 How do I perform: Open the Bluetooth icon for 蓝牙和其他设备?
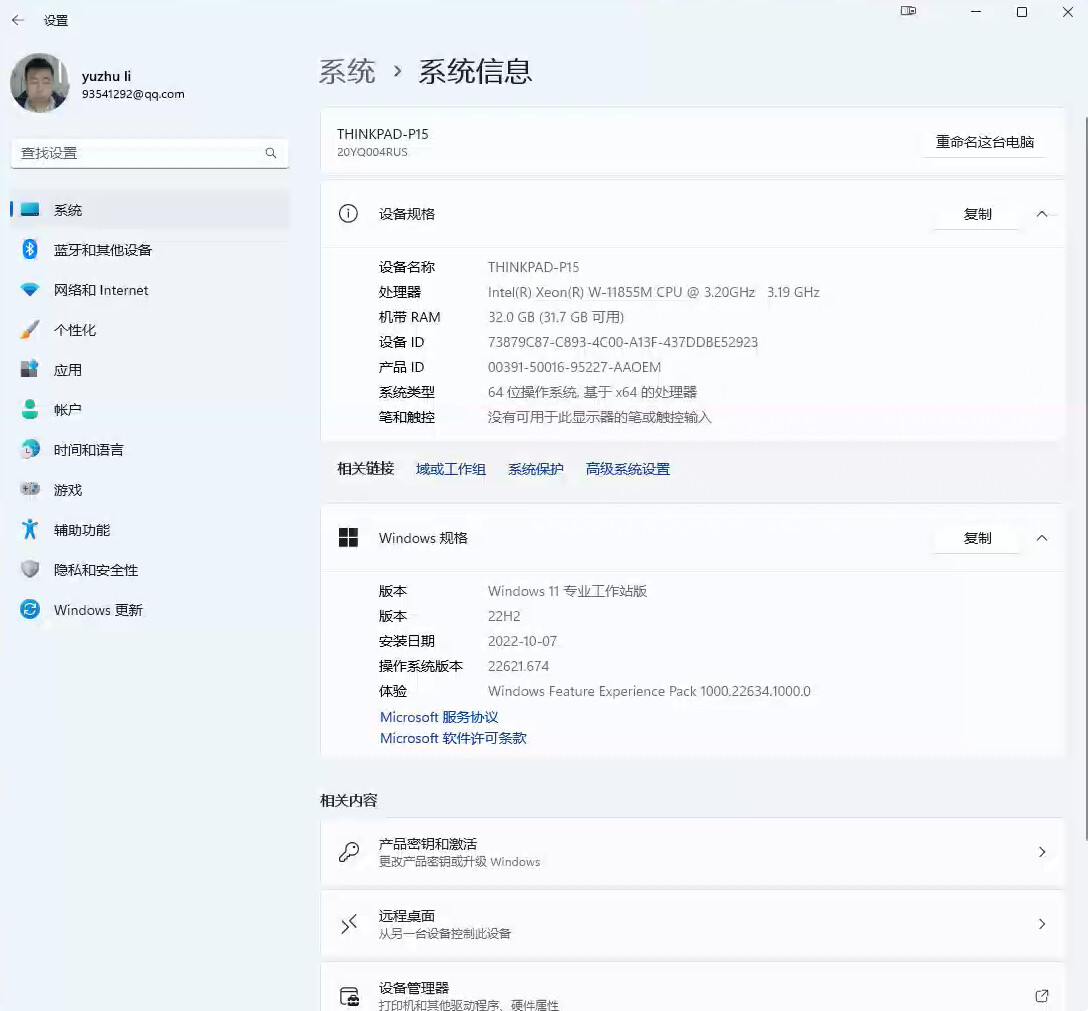tap(30, 249)
